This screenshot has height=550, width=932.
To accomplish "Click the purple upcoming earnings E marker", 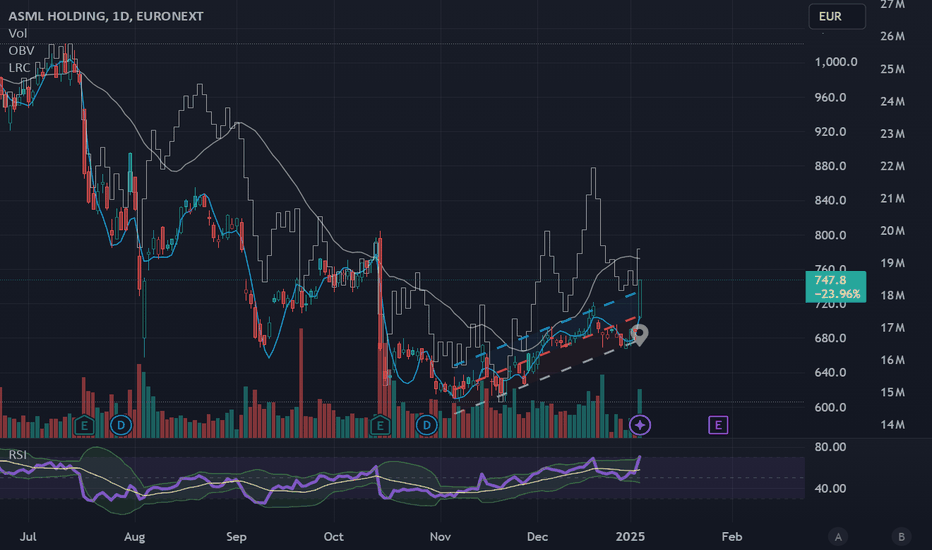I will (x=718, y=425).
